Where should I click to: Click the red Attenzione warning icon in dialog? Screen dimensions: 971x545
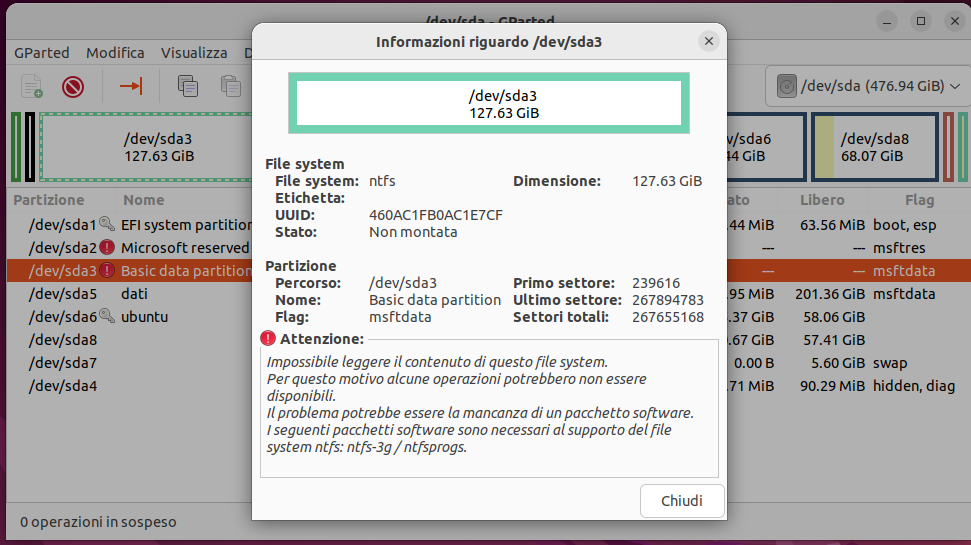pyautogui.click(x=268, y=338)
